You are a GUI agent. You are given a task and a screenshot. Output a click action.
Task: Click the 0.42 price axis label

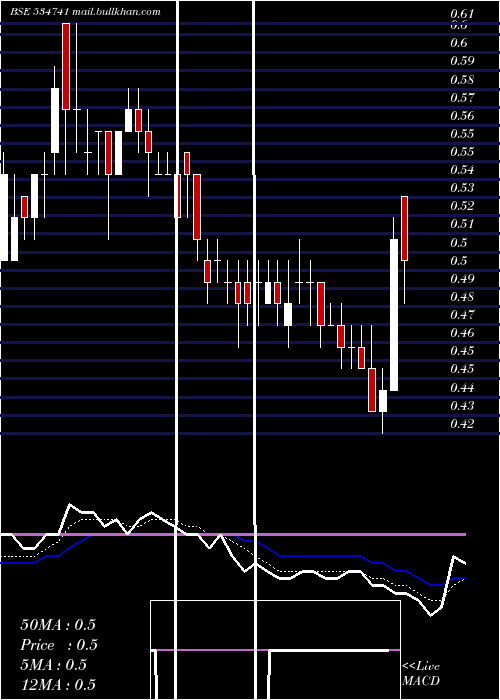click(x=462, y=423)
